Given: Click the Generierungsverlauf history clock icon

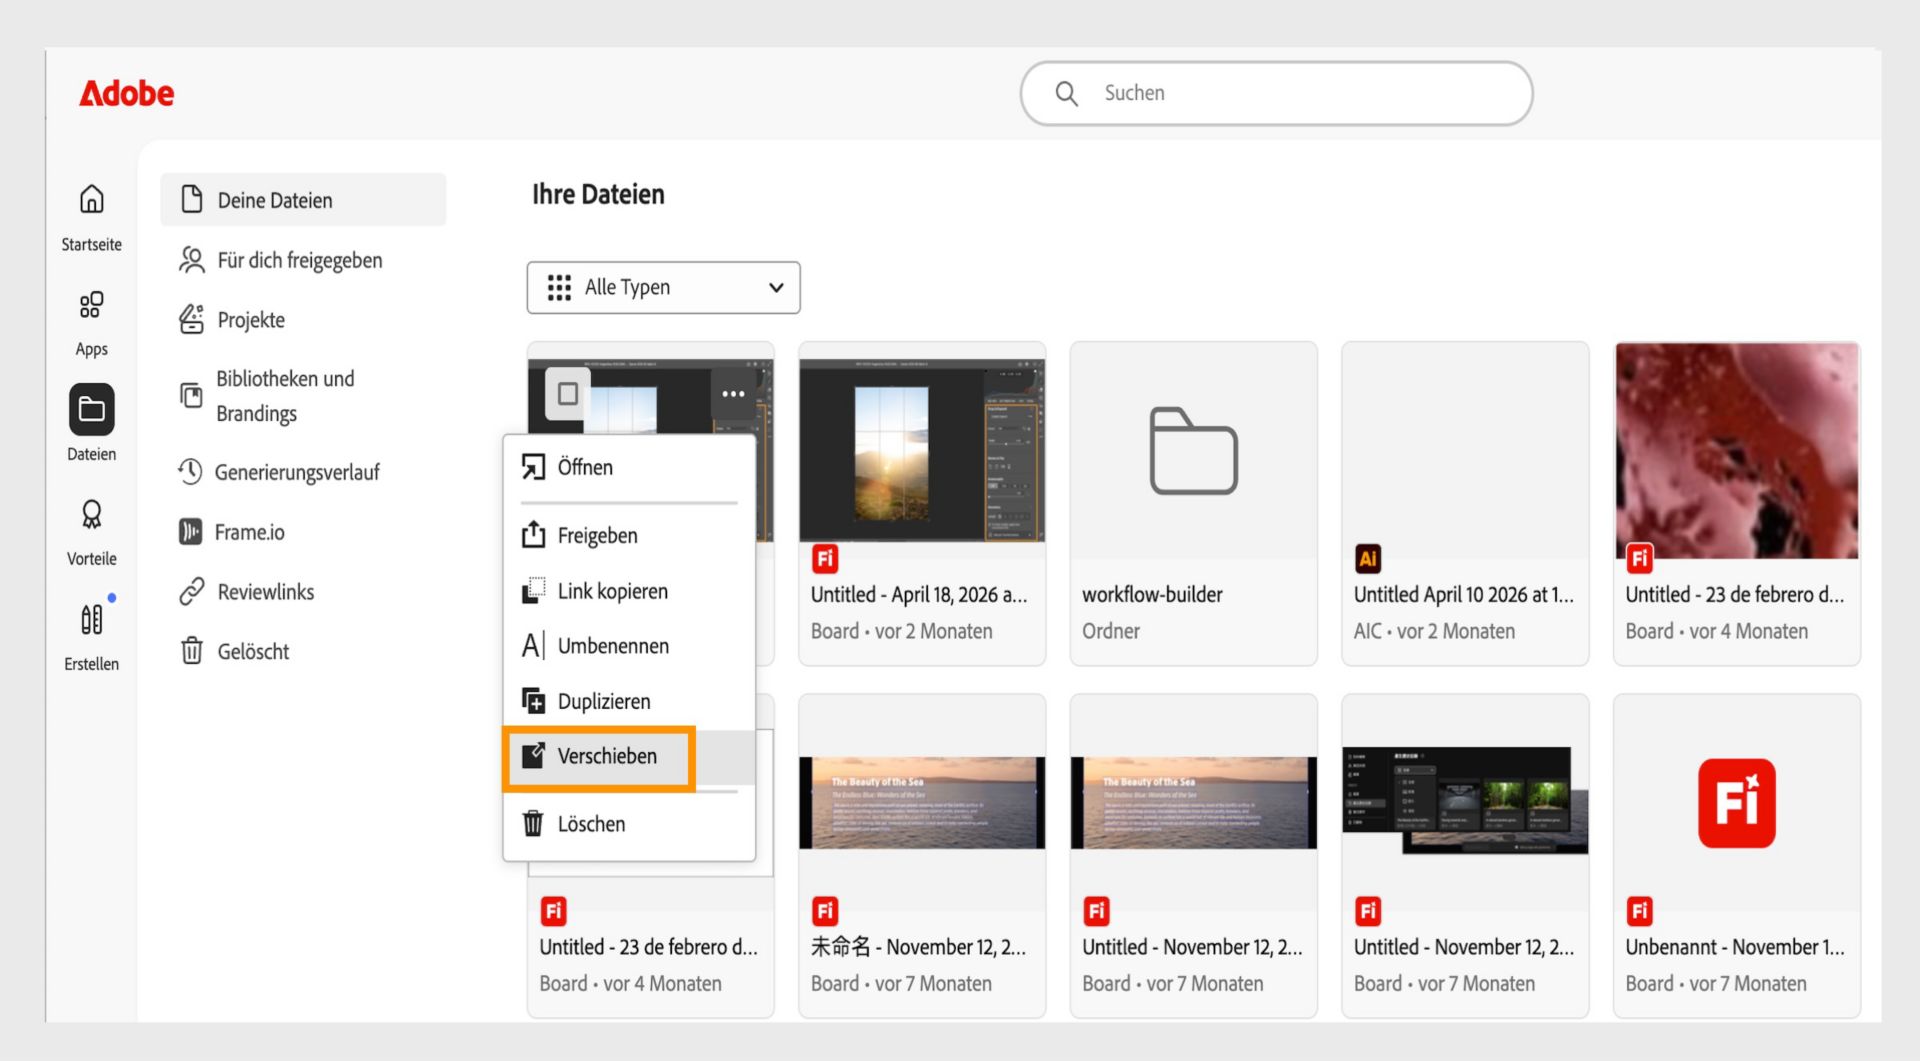Looking at the screenshot, I should click(x=190, y=471).
